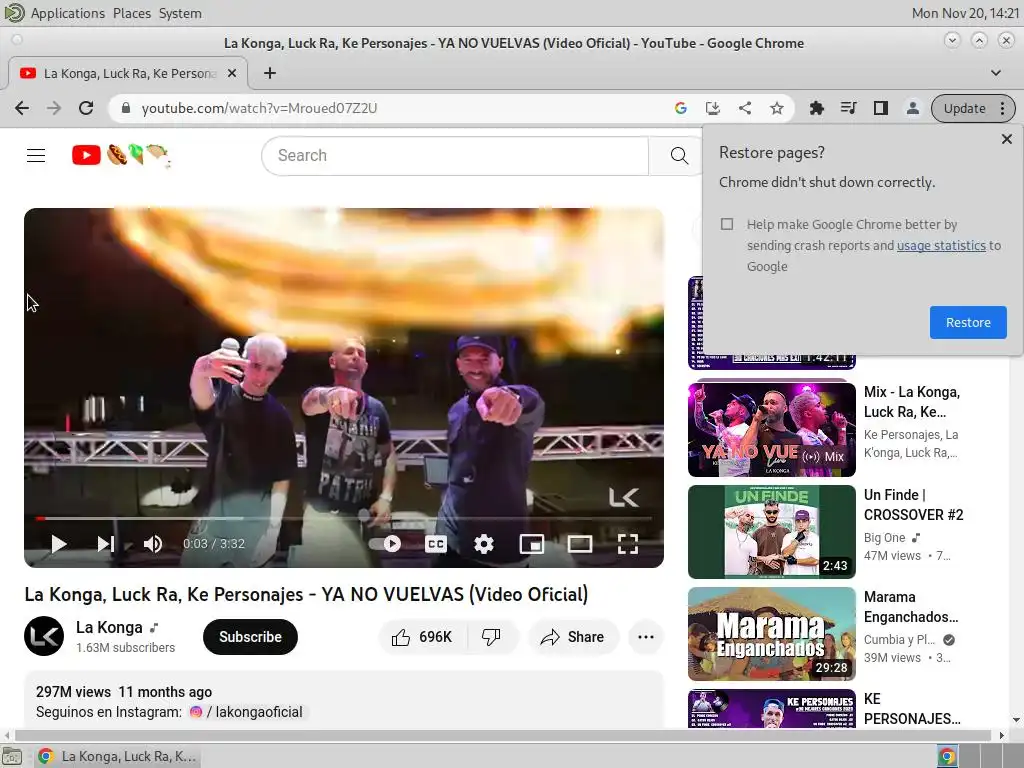Open KE PERSONAJES video thumbnail
Viewport: 1024px width, 768px height.
click(771, 709)
